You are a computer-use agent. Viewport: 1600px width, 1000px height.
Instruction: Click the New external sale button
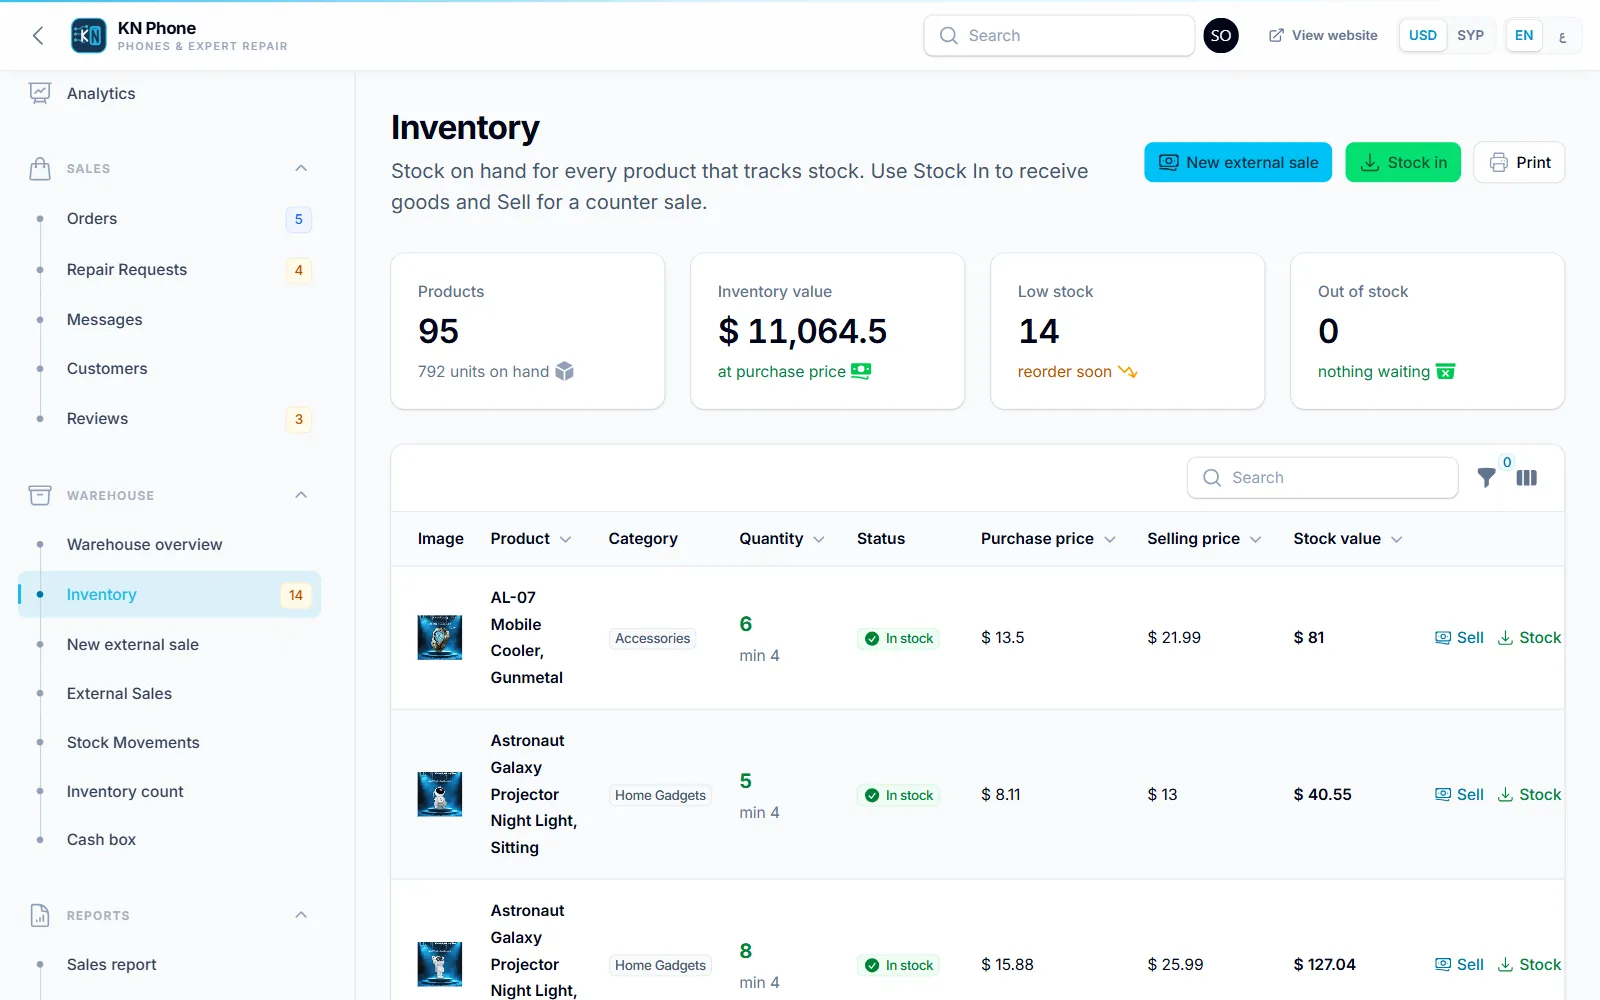tap(1238, 162)
